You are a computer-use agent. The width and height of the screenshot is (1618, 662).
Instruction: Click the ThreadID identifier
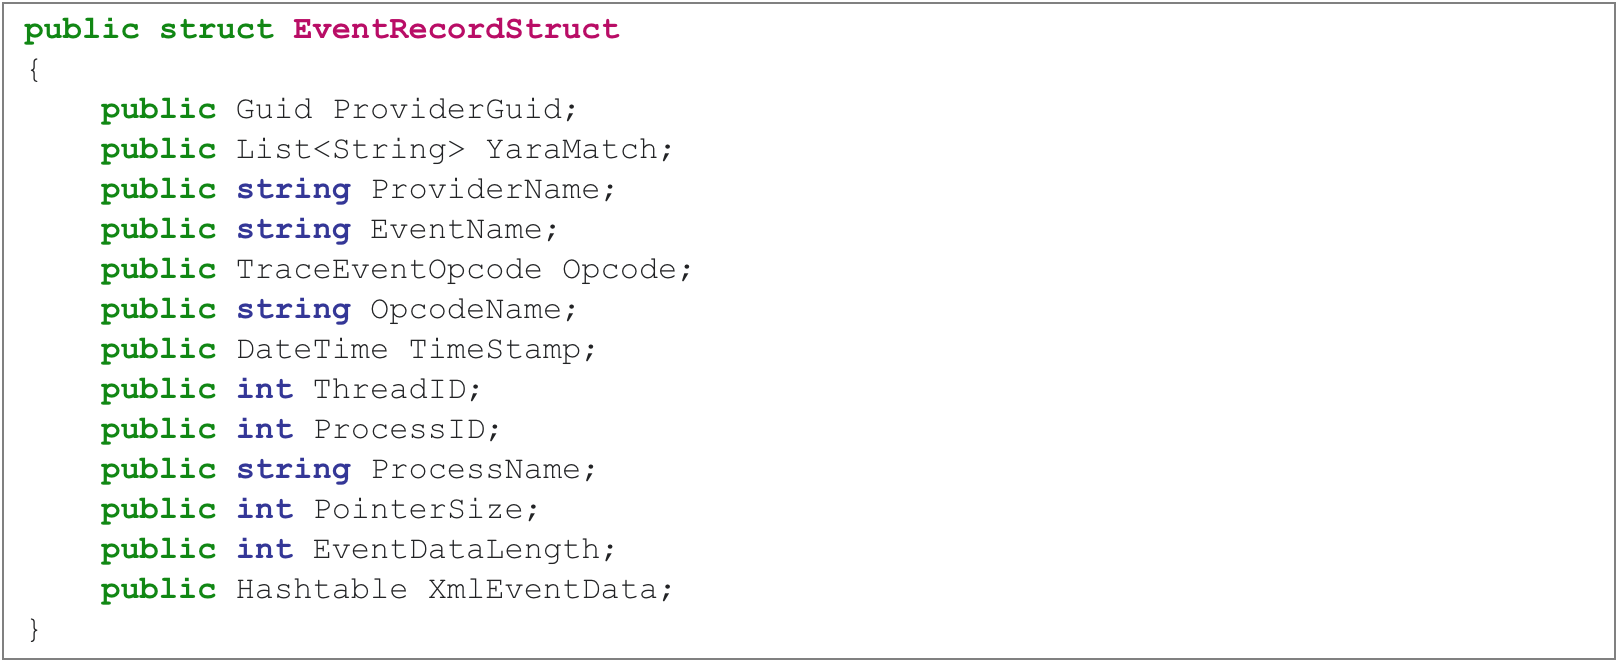pyautogui.click(x=390, y=389)
